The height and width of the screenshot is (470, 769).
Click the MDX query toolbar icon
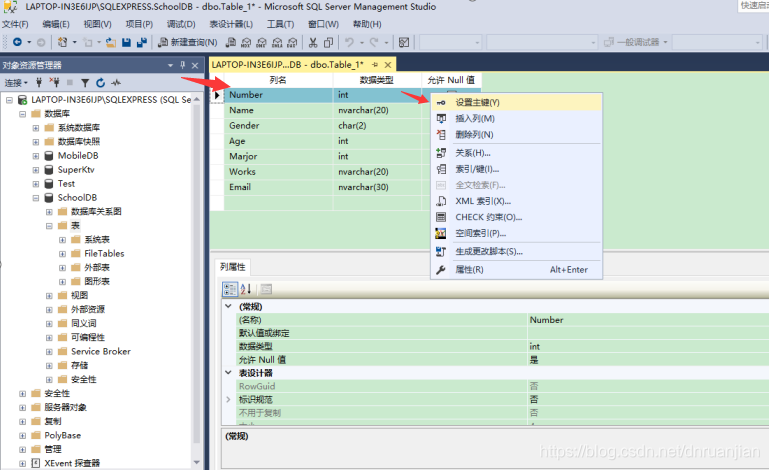246,42
